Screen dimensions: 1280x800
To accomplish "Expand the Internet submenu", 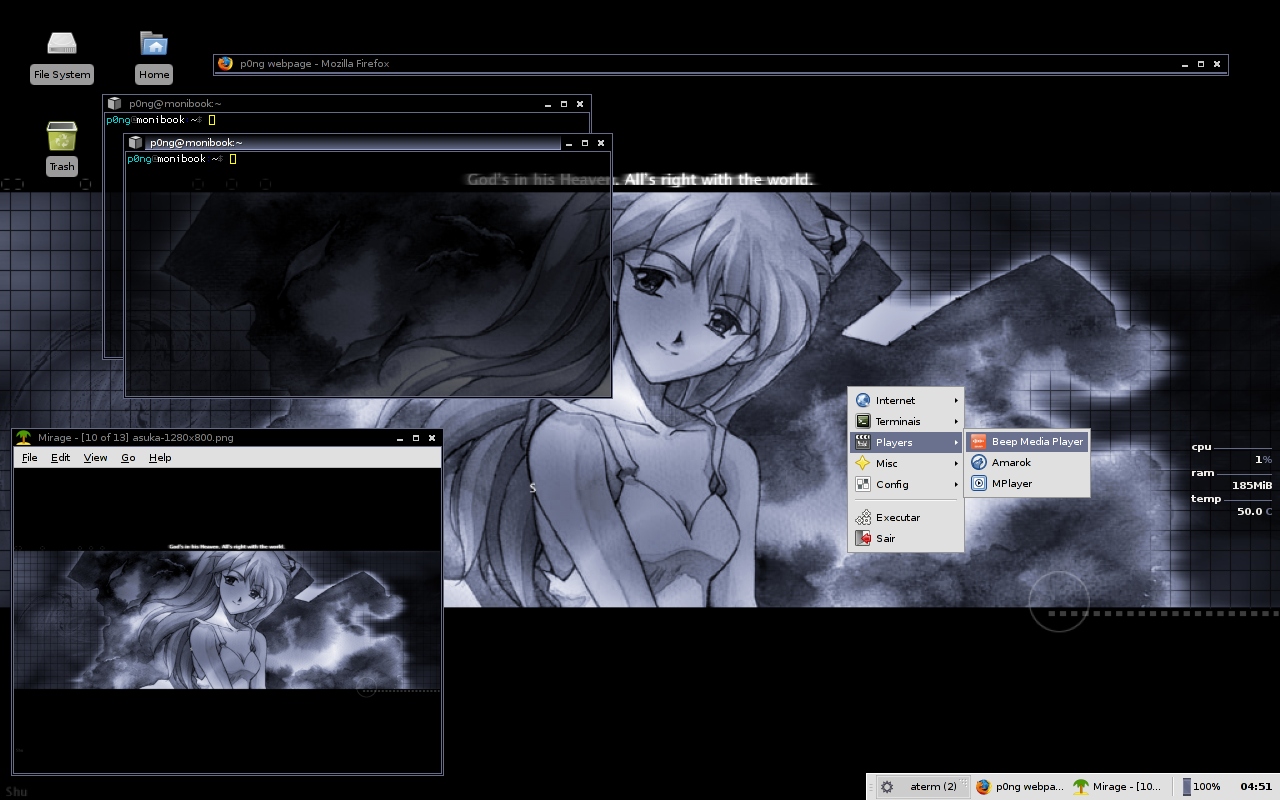I will [x=906, y=400].
